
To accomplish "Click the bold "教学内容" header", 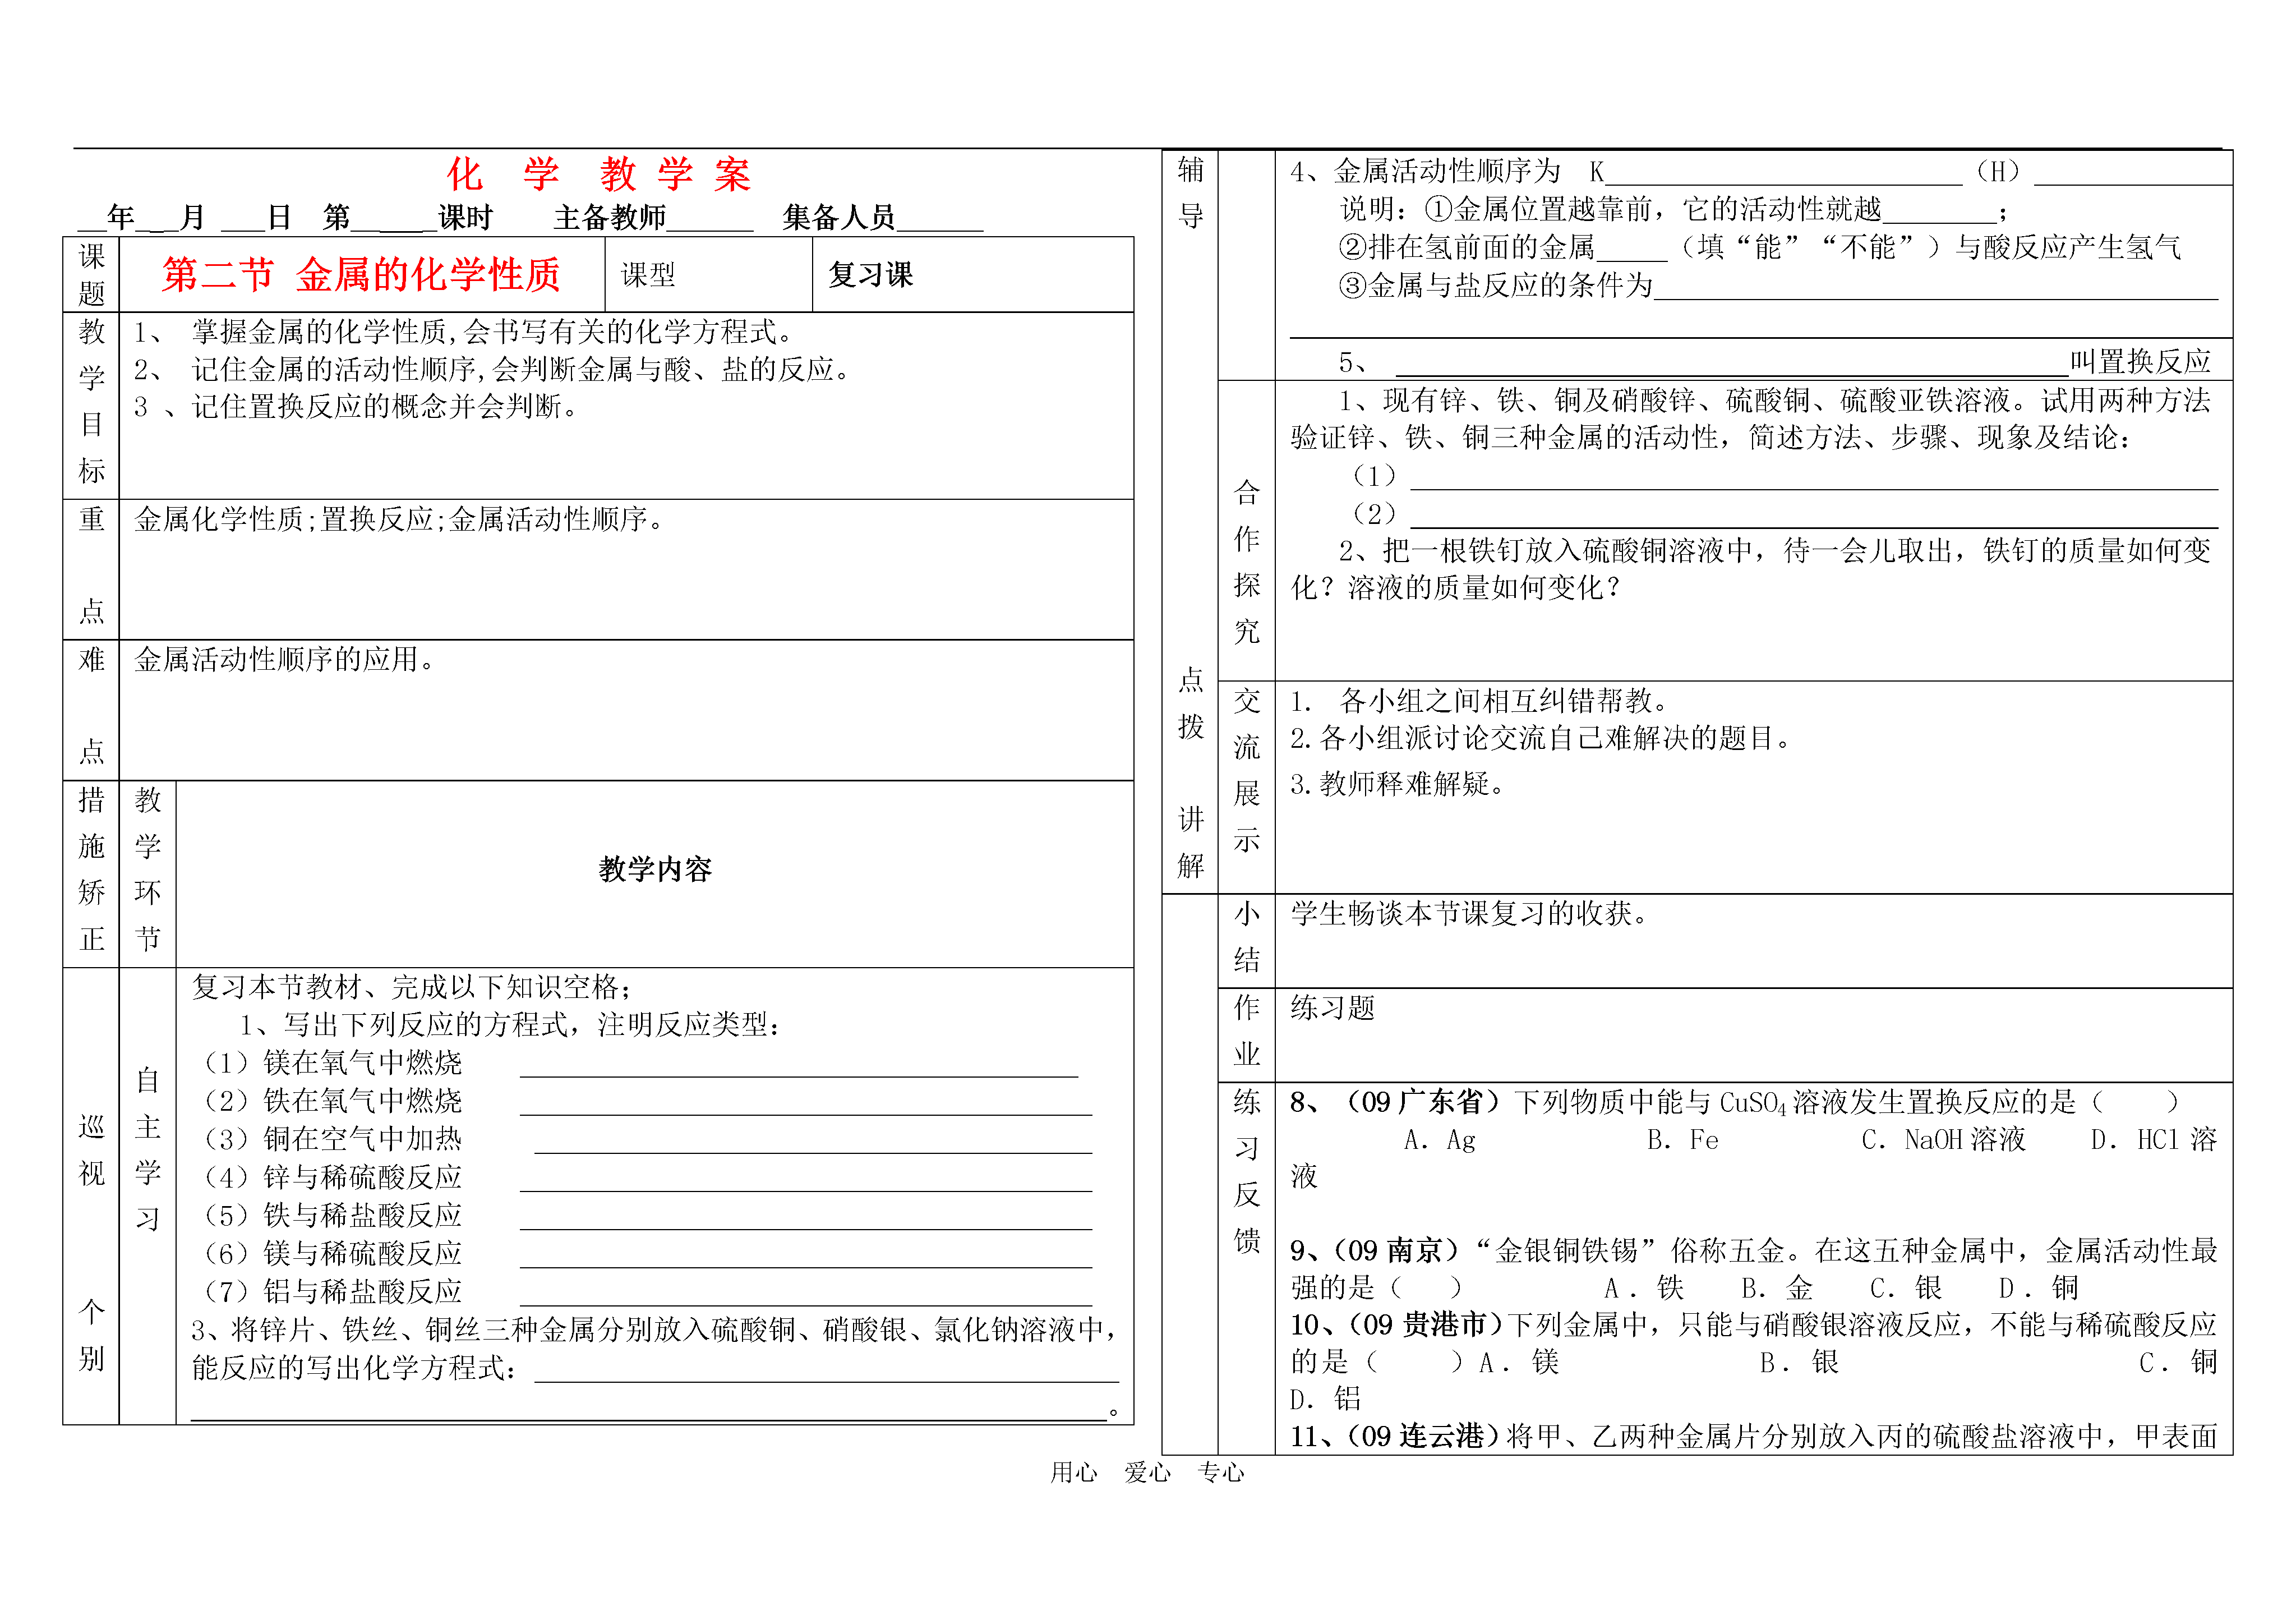I will pyautogui.click(x=655, y=869).
